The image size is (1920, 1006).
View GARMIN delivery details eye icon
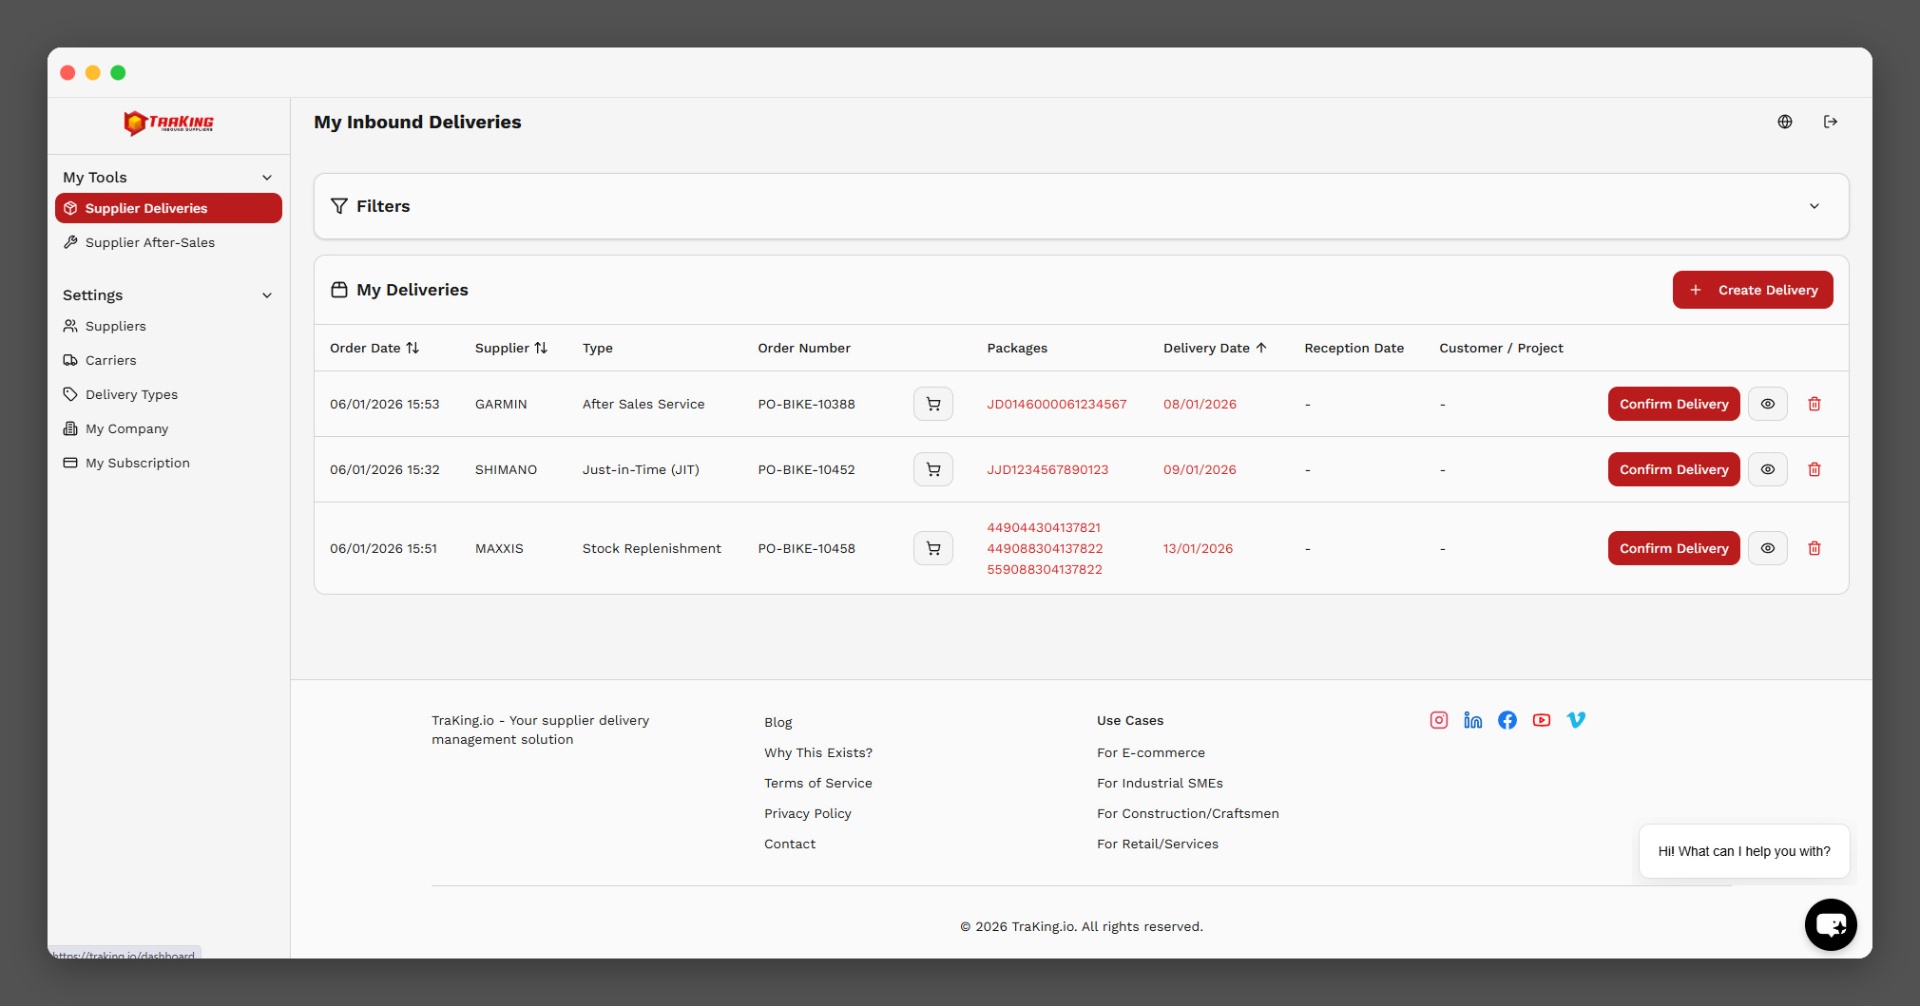click(1768, 404)
